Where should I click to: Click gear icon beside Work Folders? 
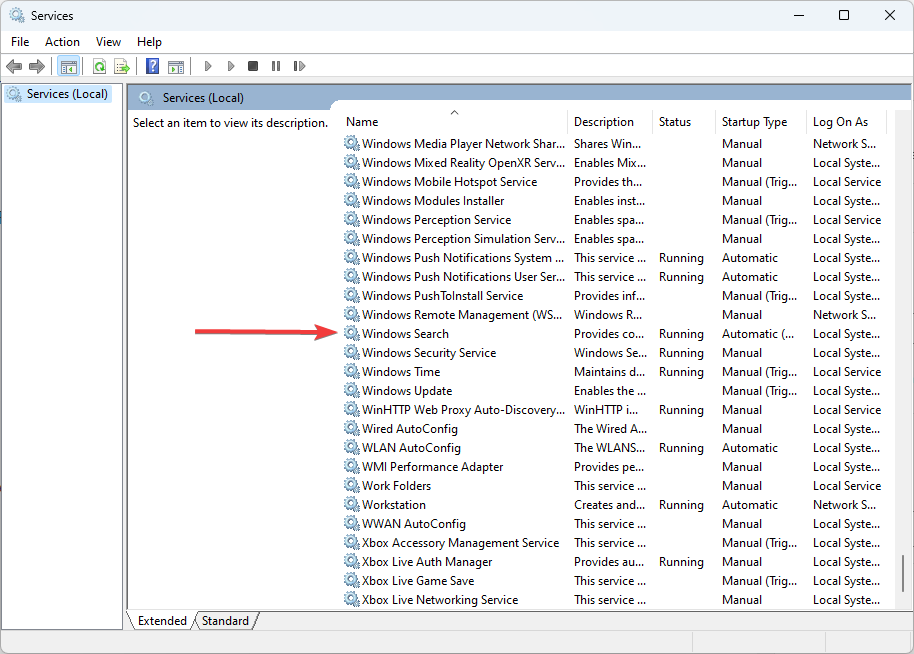coord(351,486)
